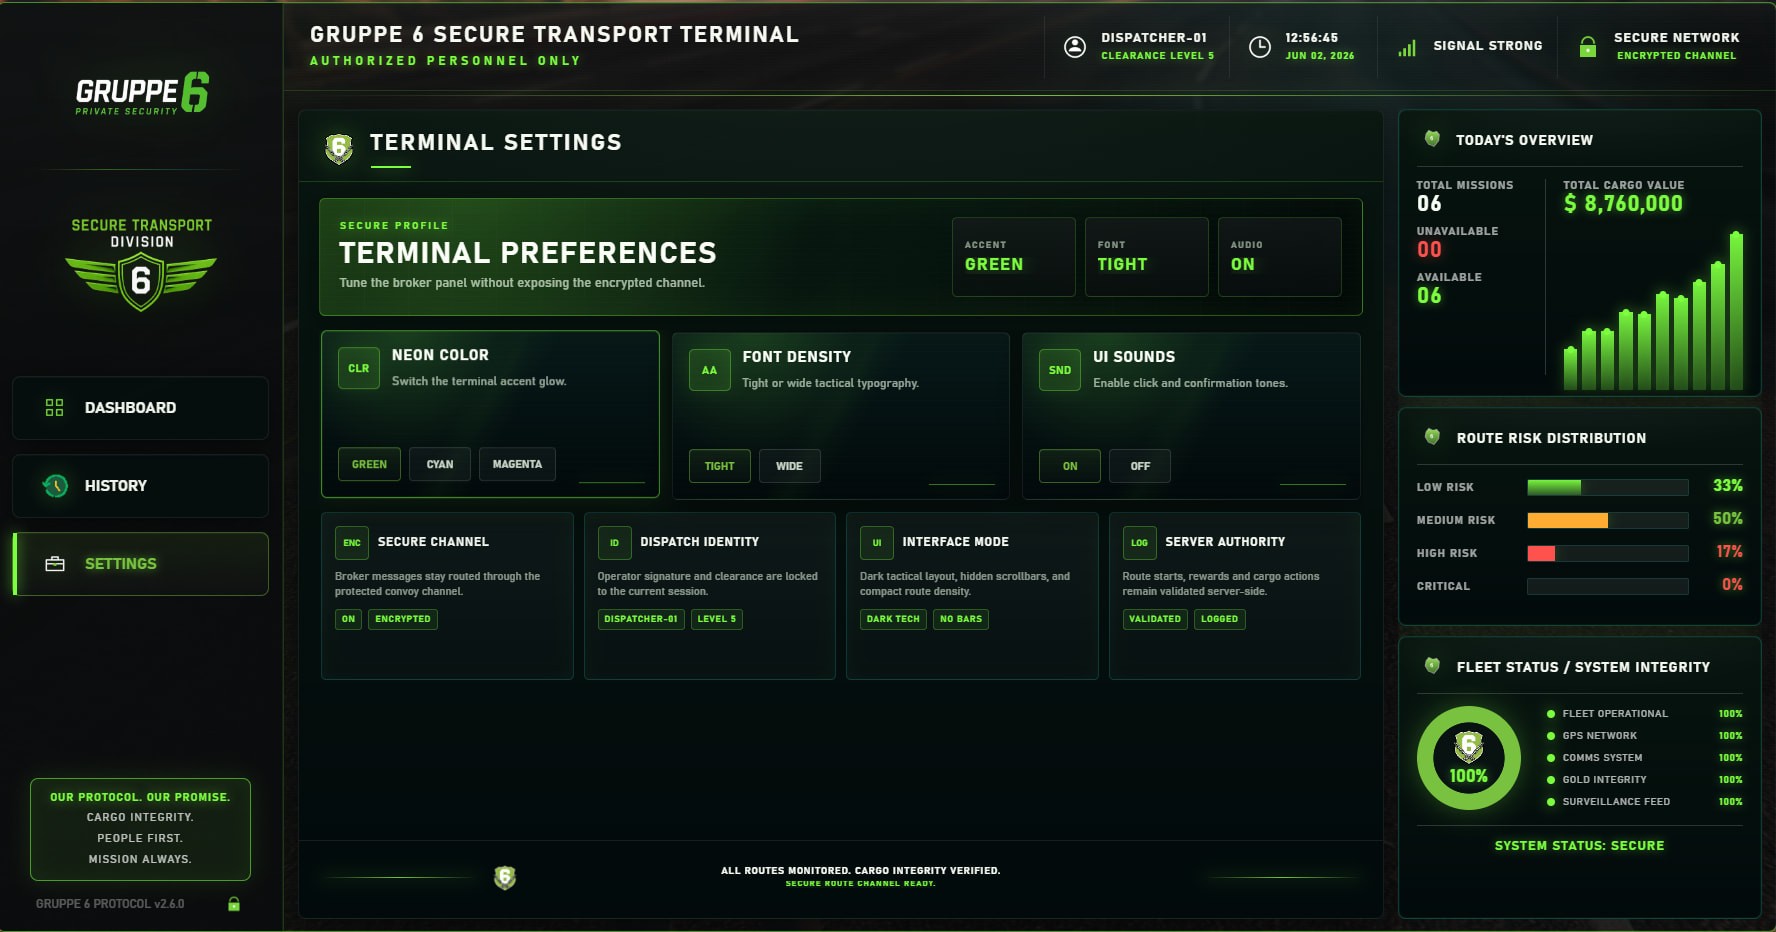The height and width of the screenshot is (932, 1776).
Task: Click the Medium Risk progress bar
Action: (1608, 520)
